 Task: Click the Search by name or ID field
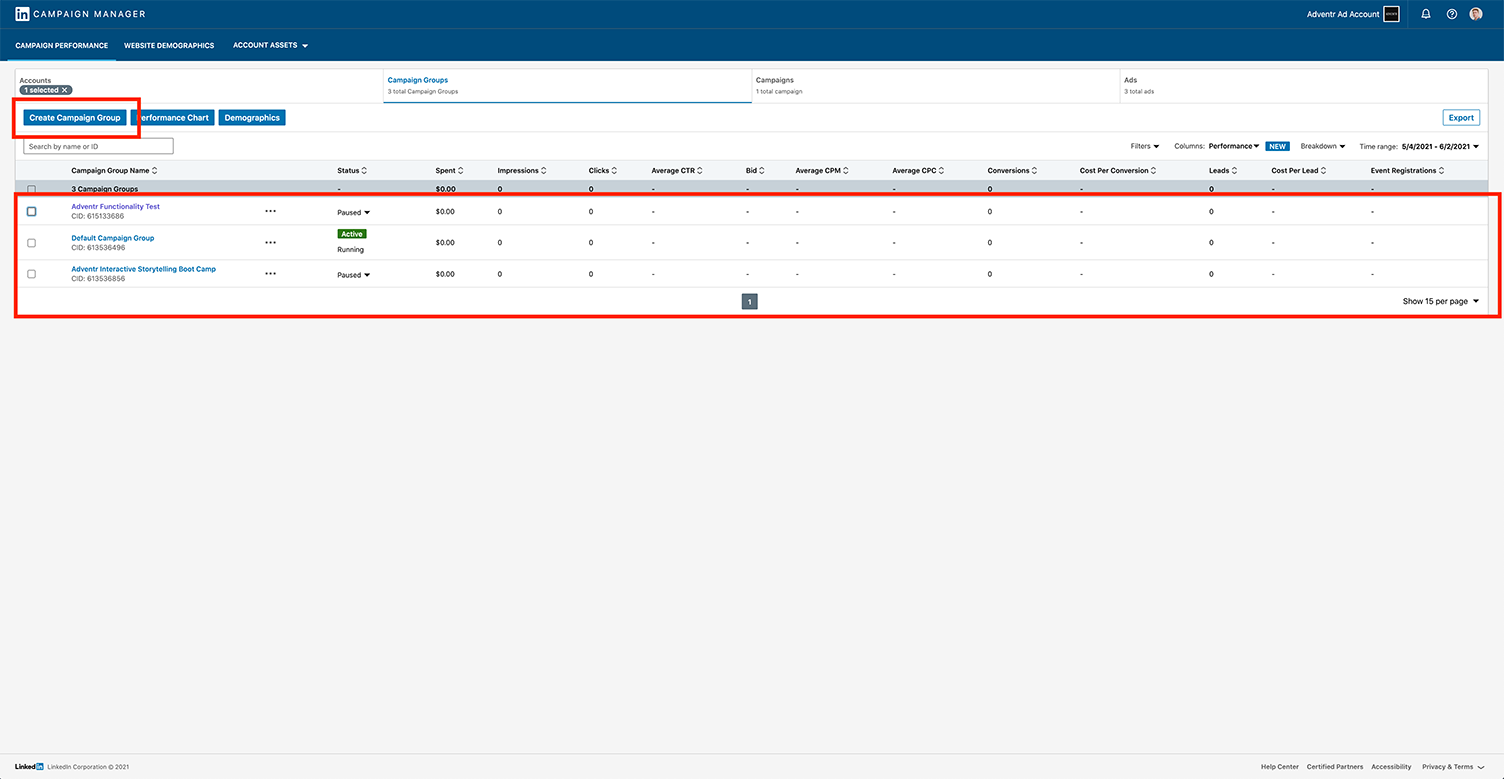click(x=98, y=146)
